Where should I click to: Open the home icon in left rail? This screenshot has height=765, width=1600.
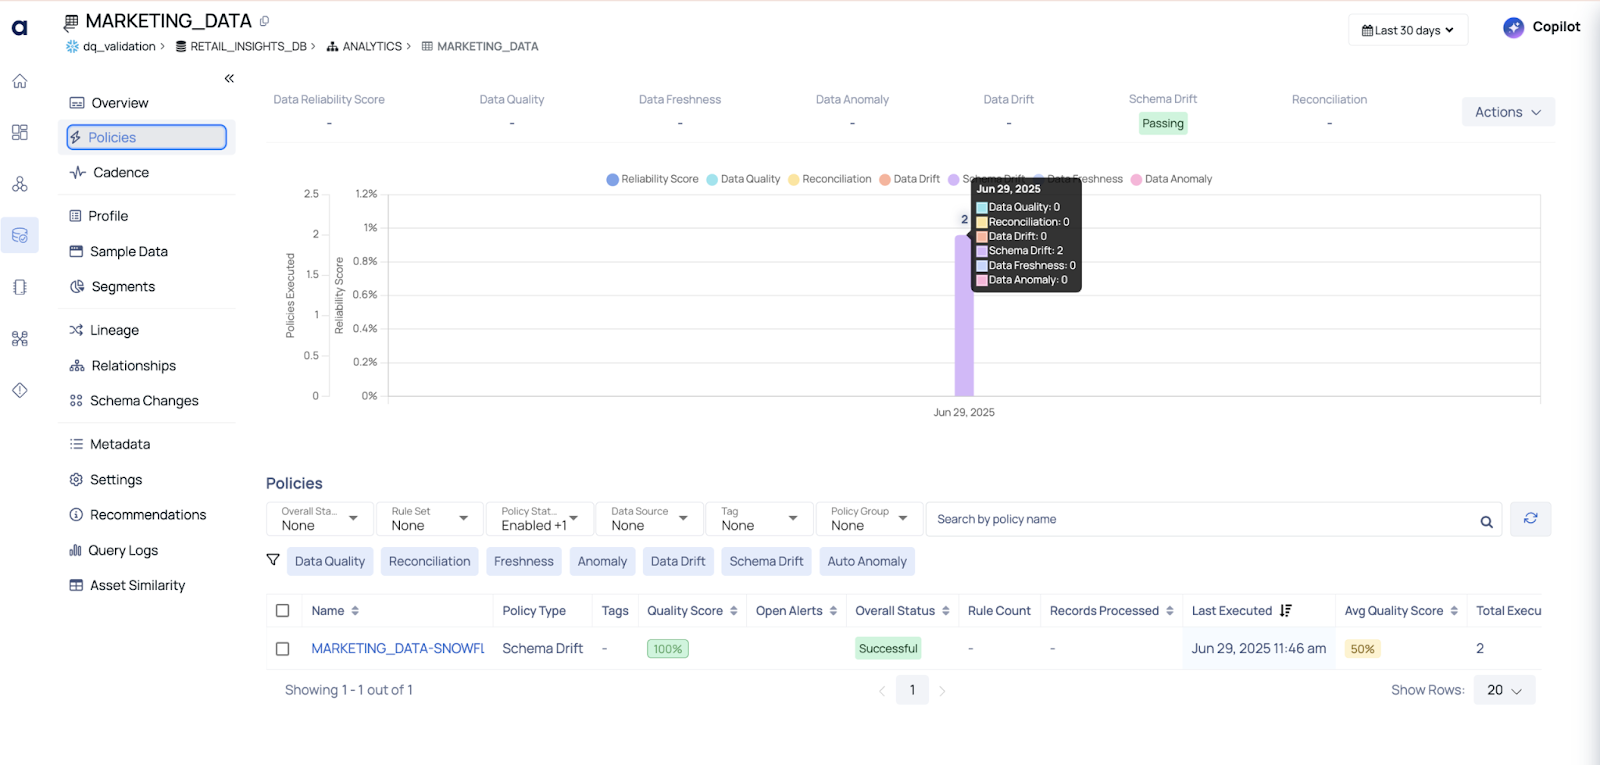pyautogui.click(x=19, y=81)
